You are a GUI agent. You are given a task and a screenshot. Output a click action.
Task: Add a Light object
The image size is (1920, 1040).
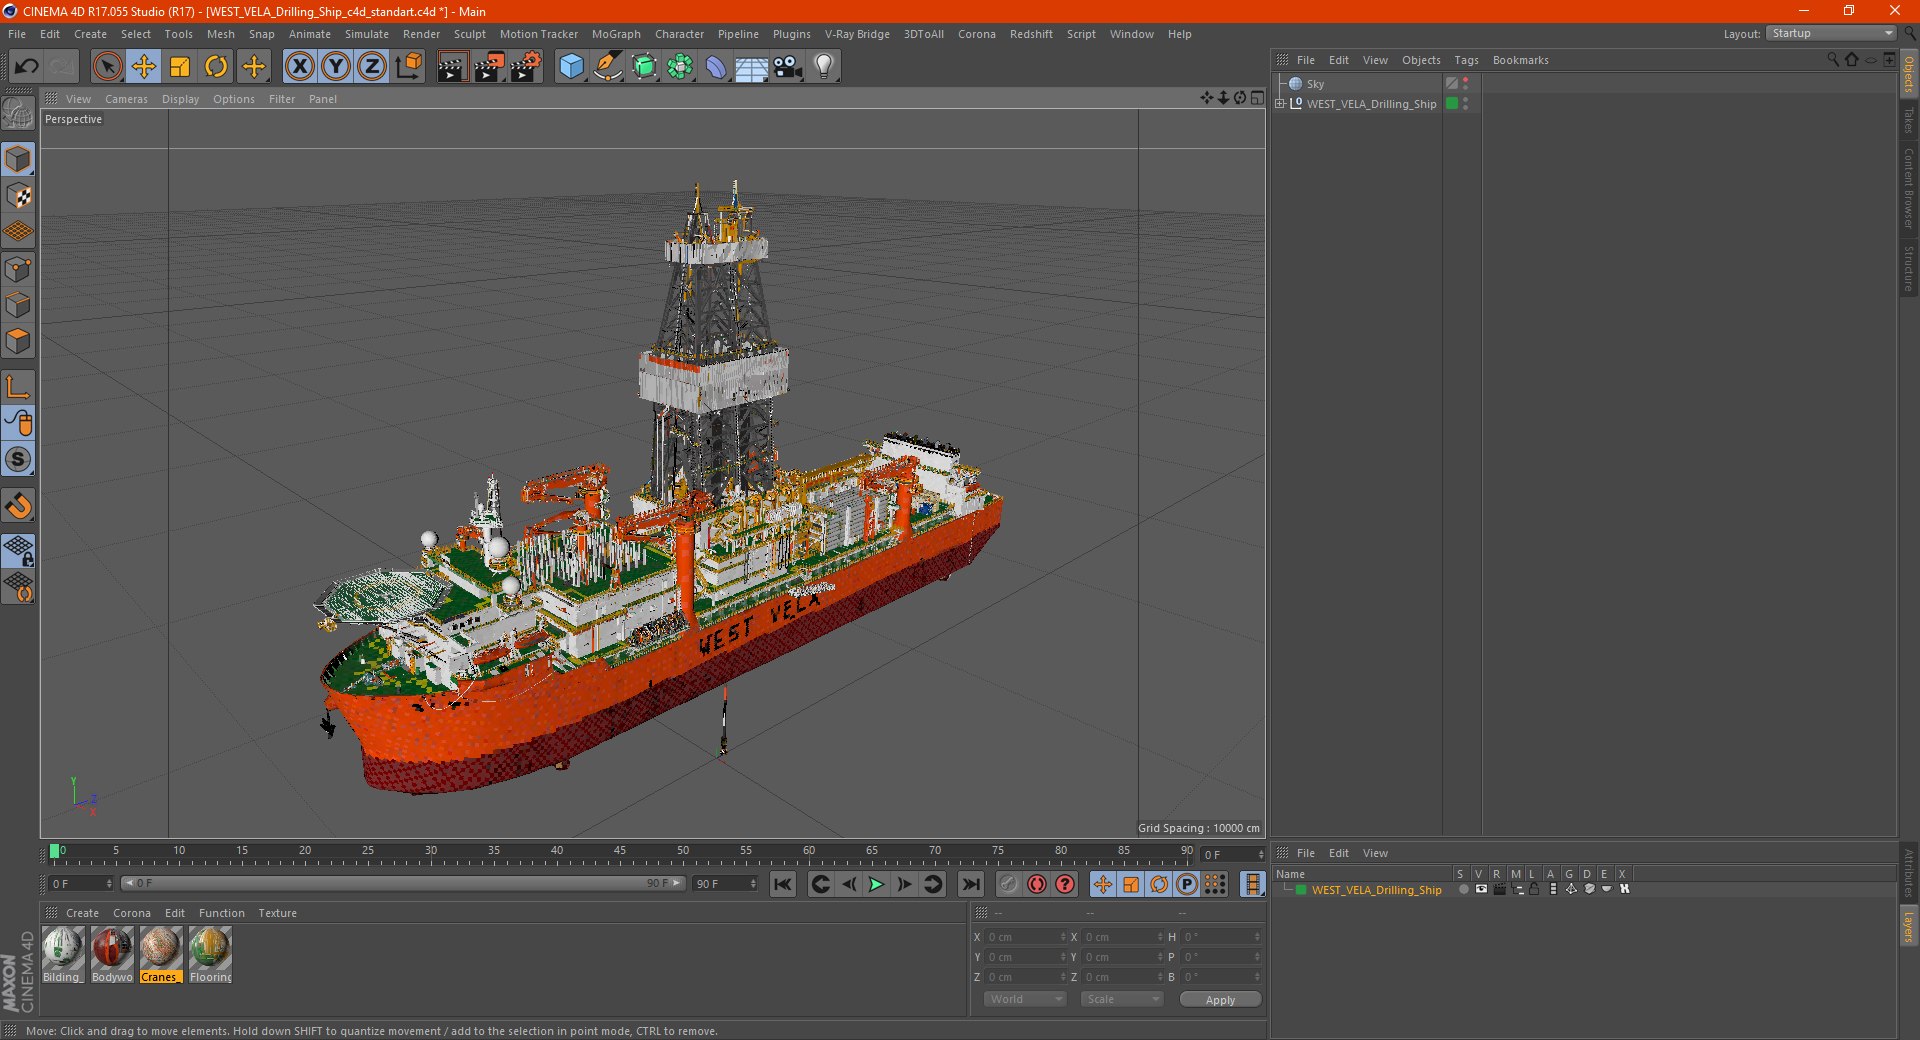[x=824, y=67]
